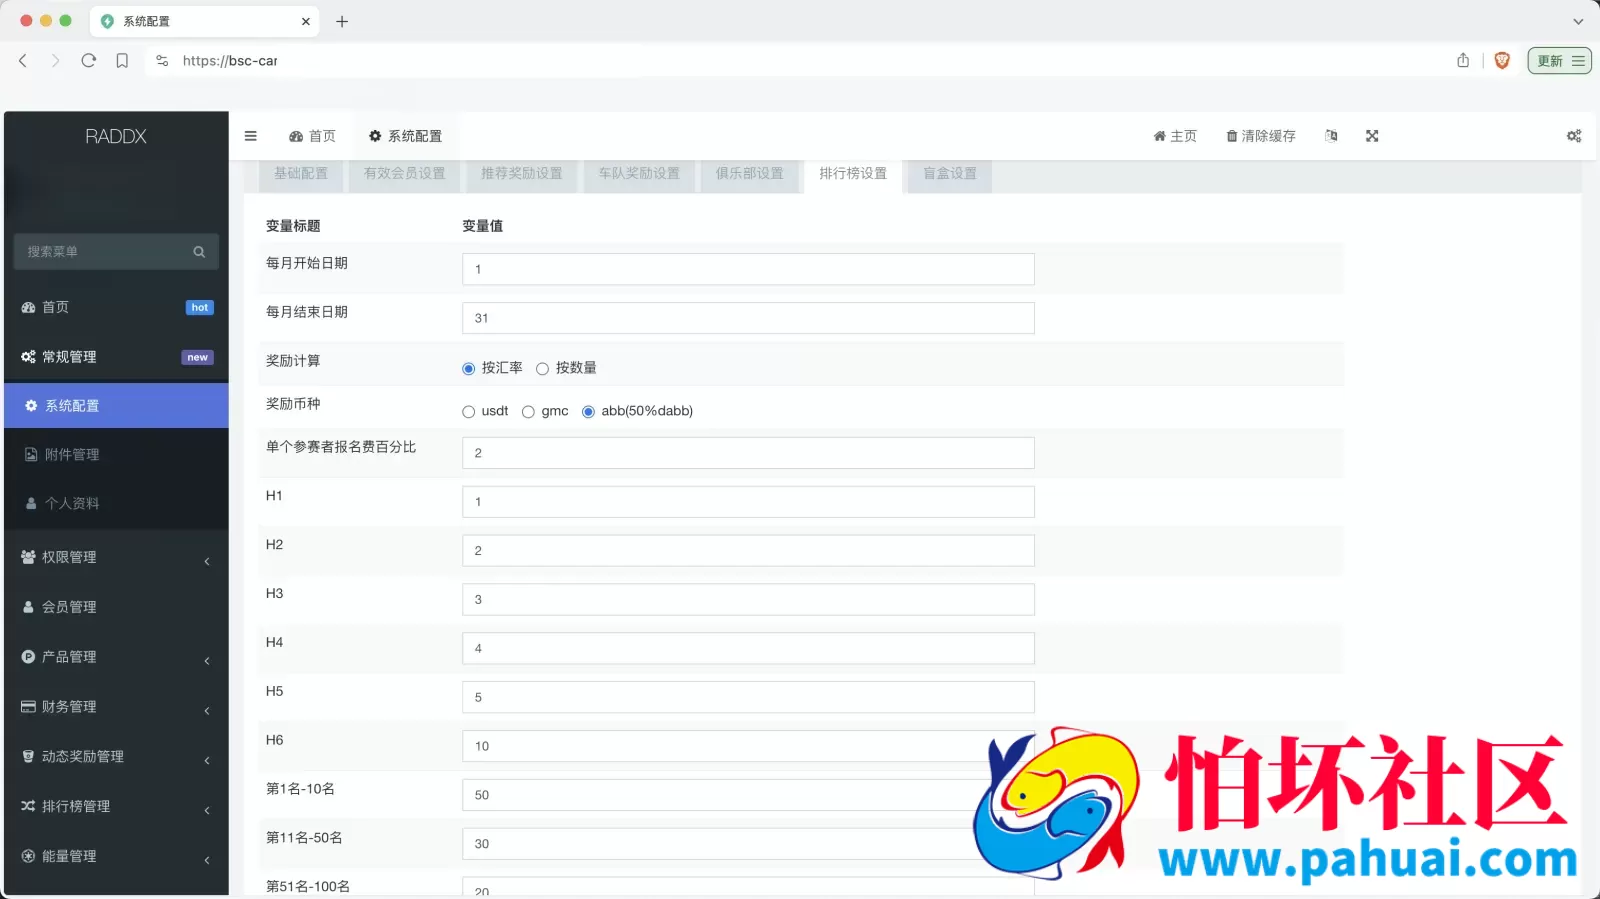Click the hot badge beside 首页
This screenshot has height=899, width=1600.
200,308
